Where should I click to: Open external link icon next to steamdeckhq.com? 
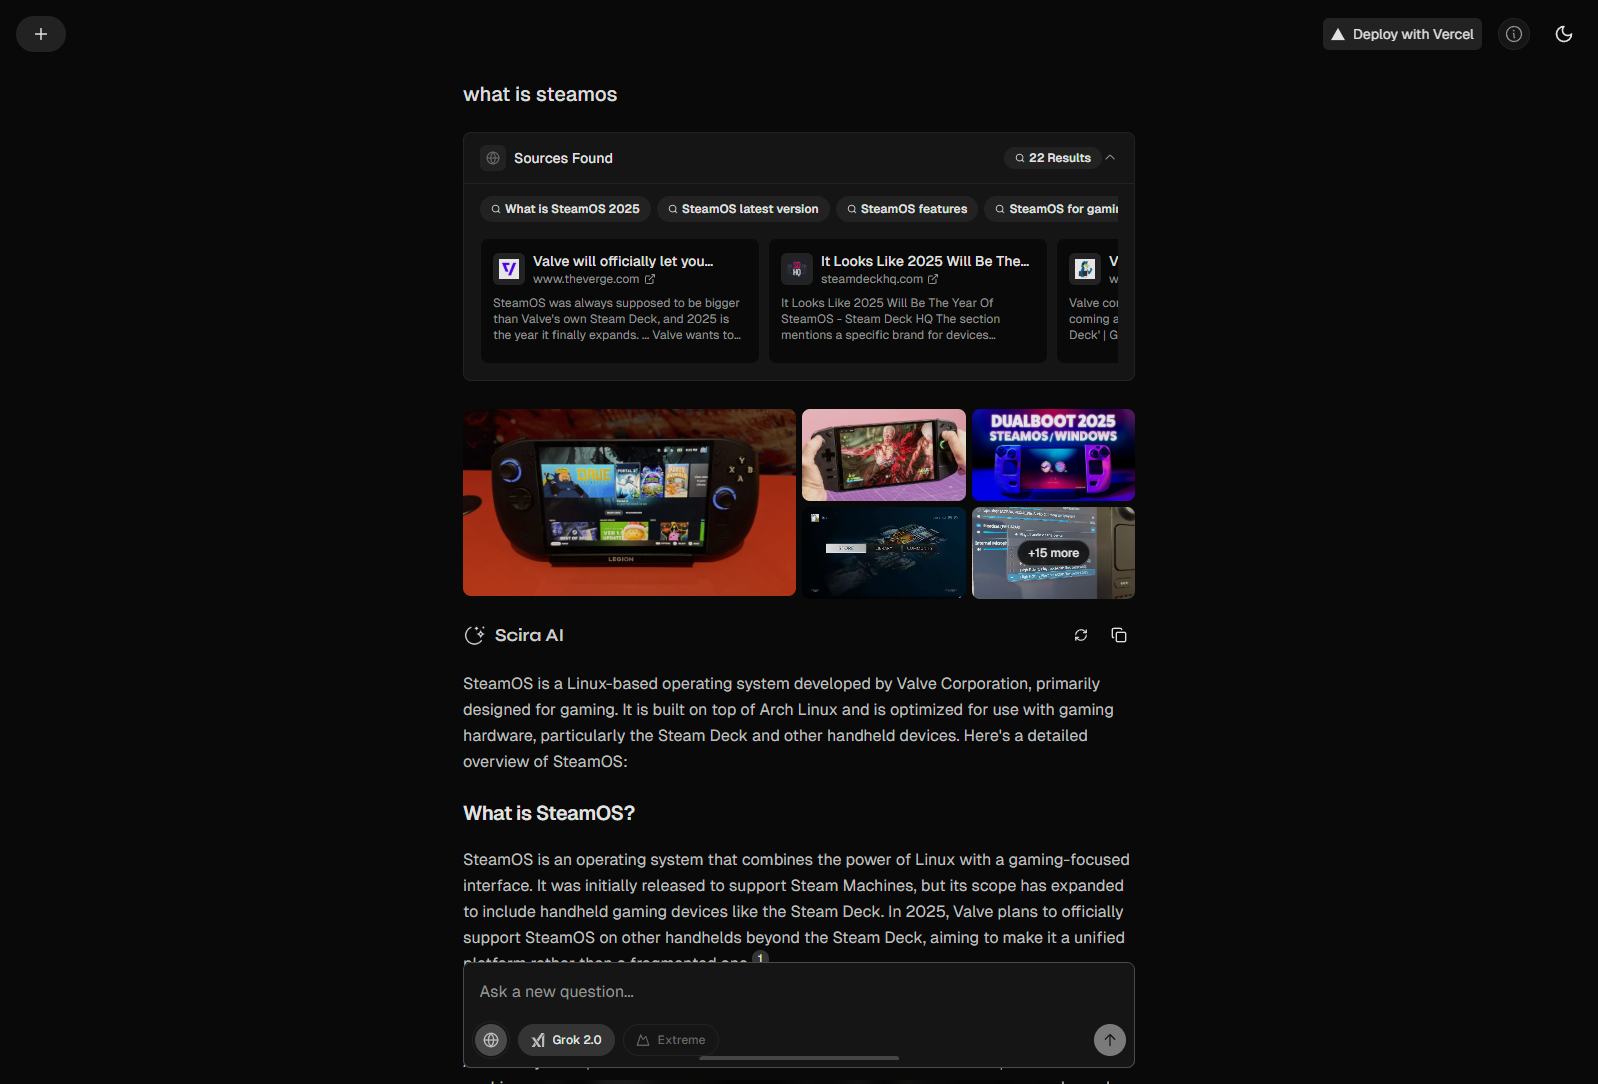coord(933,279)
